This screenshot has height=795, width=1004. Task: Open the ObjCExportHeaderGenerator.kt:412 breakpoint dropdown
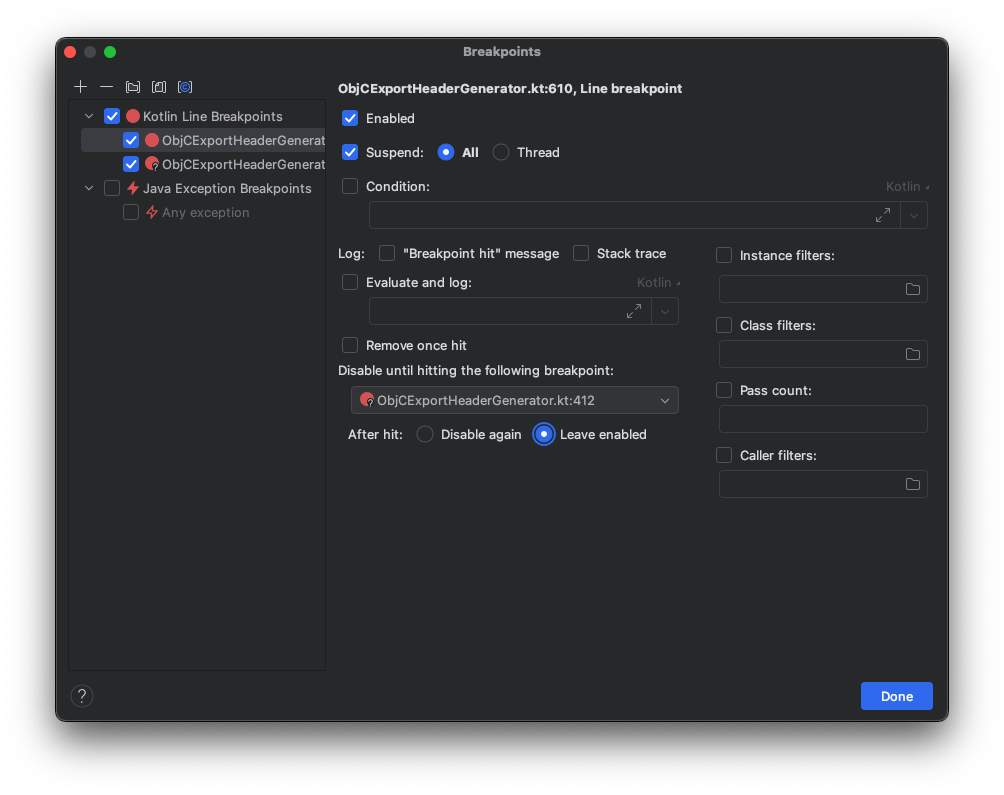click(664, 400)
